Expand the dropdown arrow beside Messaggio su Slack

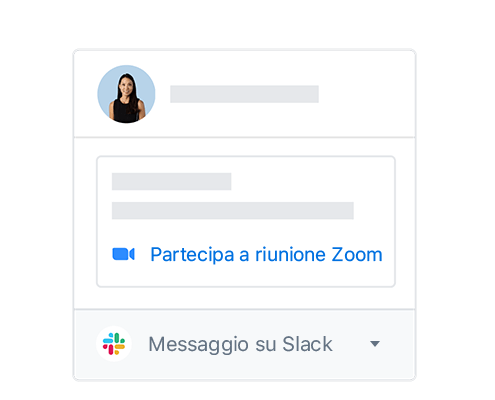(x=375, y=344)
